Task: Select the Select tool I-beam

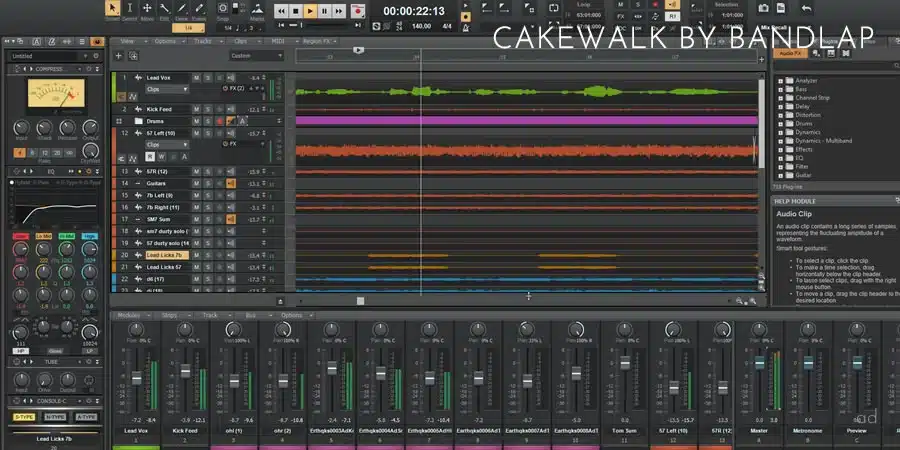Action: pos(130,8)
